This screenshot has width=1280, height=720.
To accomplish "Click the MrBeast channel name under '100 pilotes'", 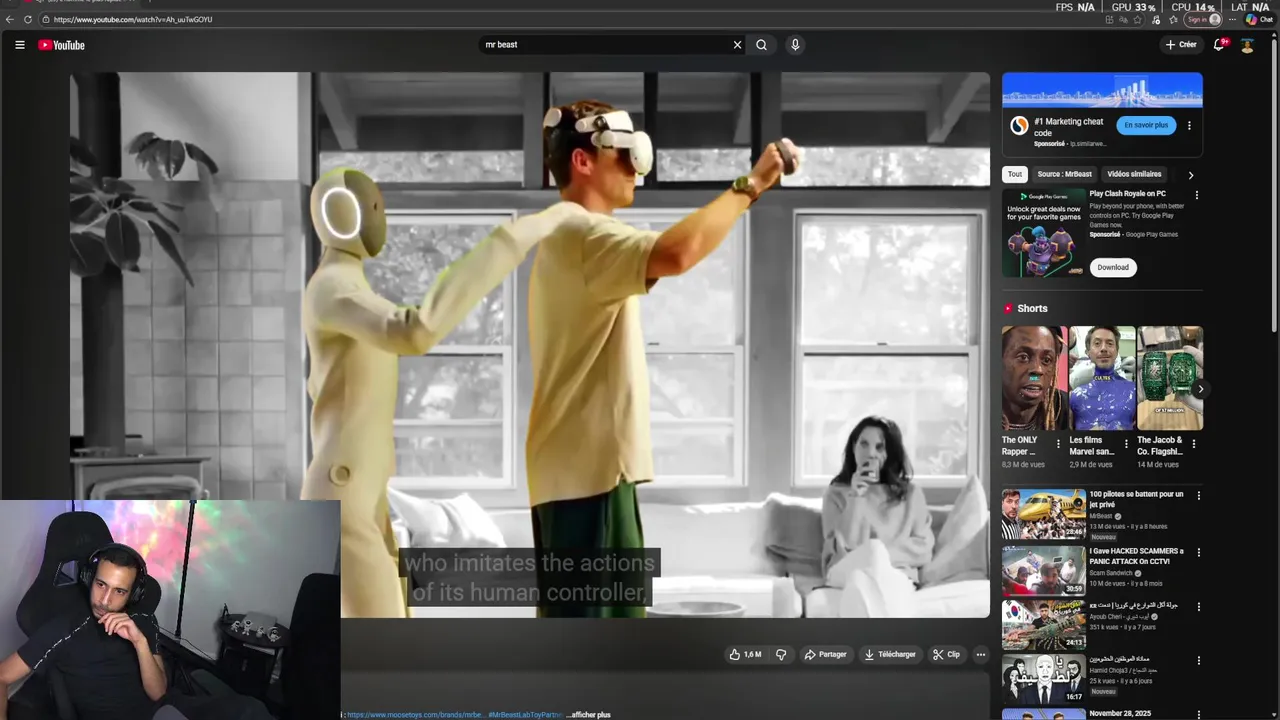I will (1101, 517).
